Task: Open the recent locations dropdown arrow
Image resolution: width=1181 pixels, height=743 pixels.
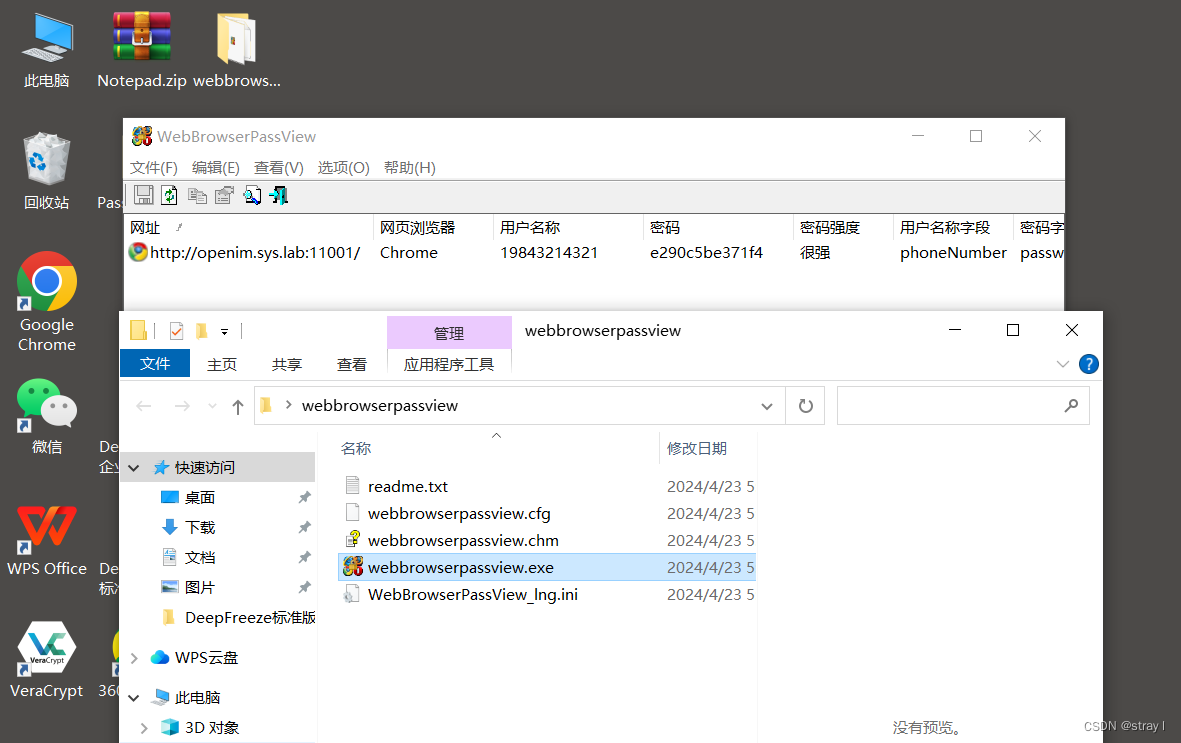Action: coord(212,406)
